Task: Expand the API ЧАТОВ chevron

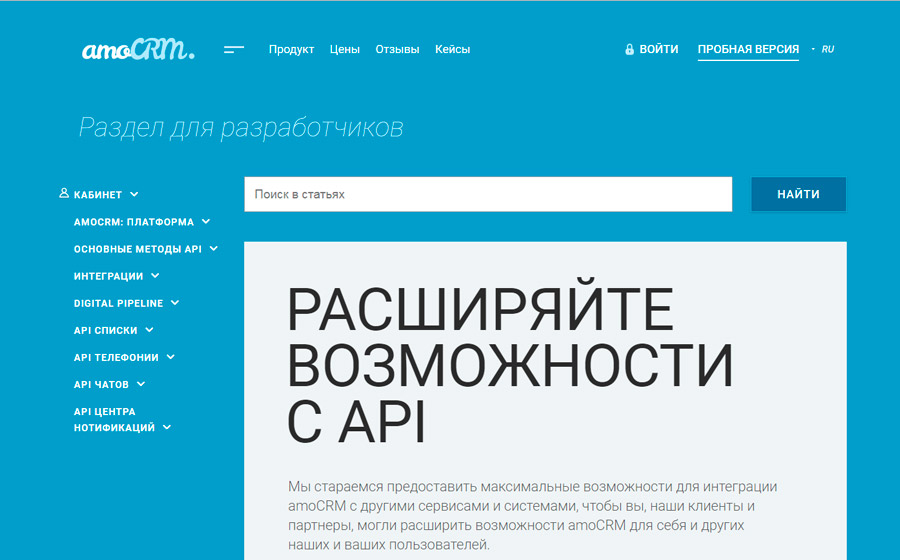Action: [x=141, y=384]
